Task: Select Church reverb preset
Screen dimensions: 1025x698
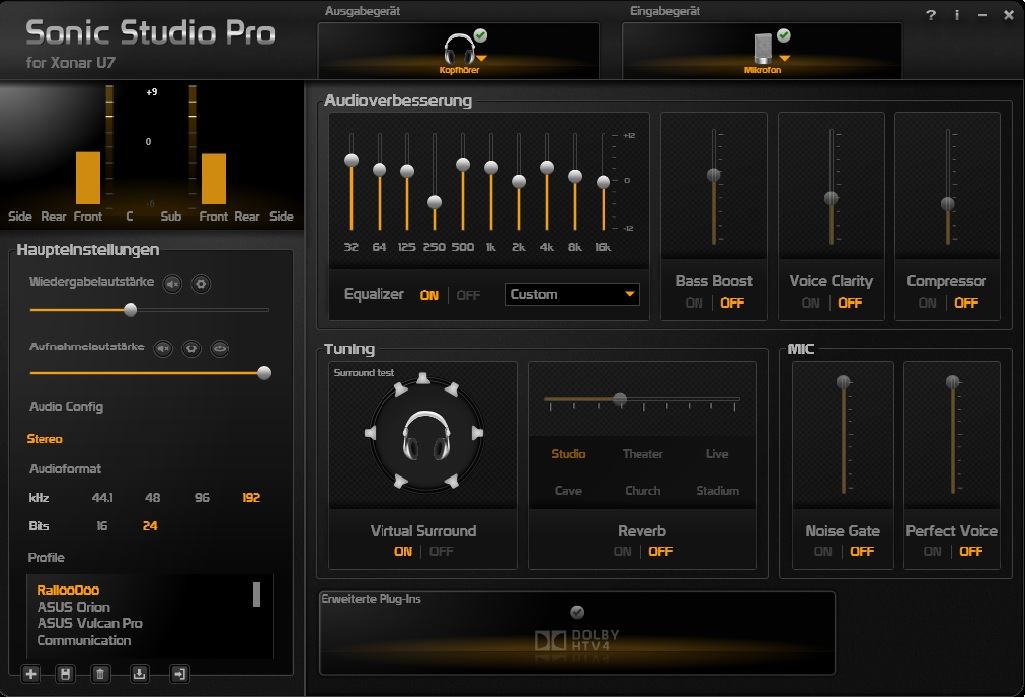Action: [643, 491]
